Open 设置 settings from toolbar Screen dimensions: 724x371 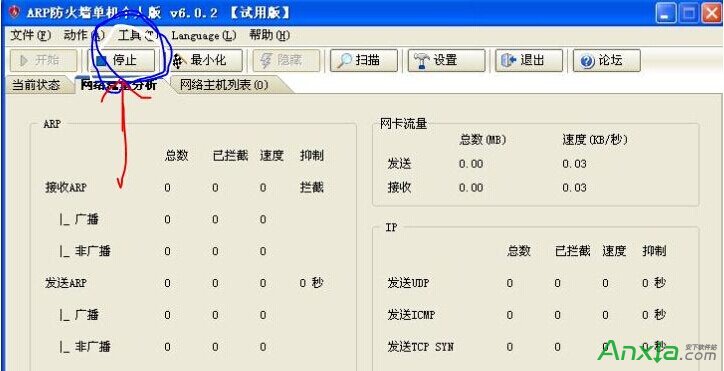[446, 61]
